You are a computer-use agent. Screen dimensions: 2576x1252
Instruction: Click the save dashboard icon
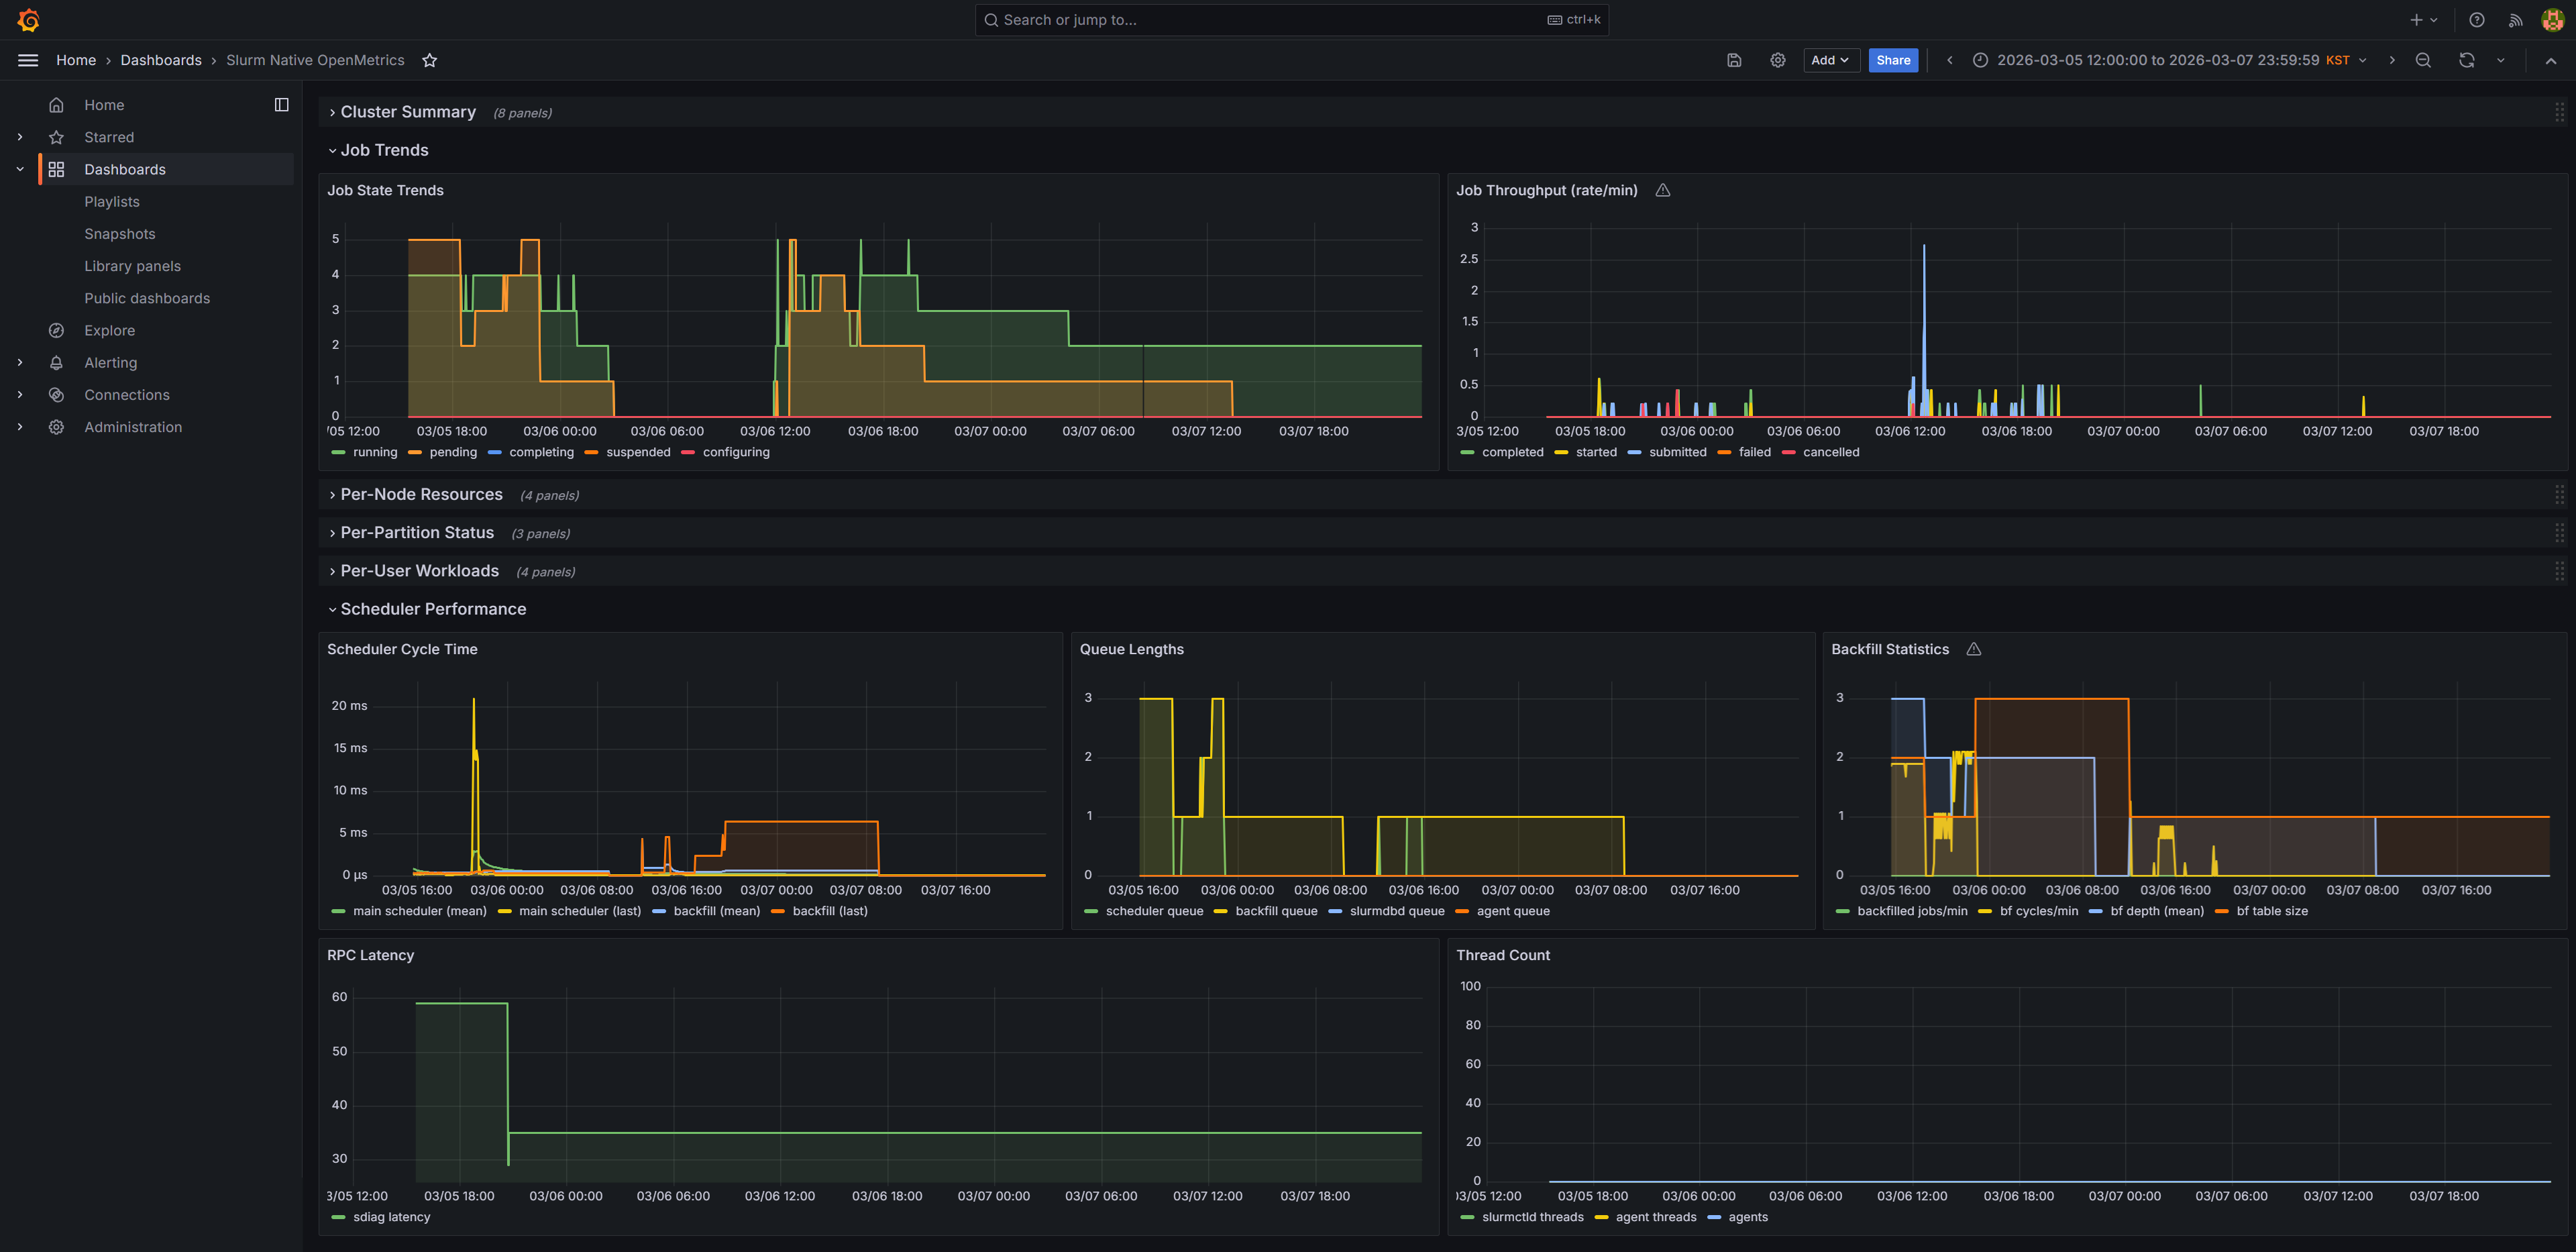tap(1734, 60)
